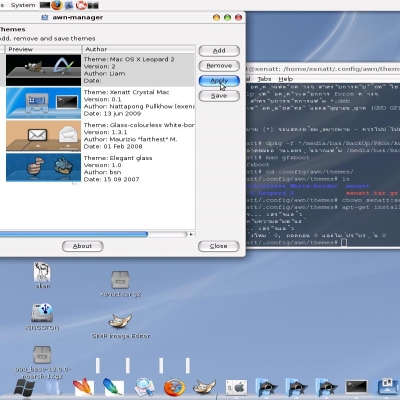
Task: Click the blue applications icon in the top panel
Action: [69, 5]
